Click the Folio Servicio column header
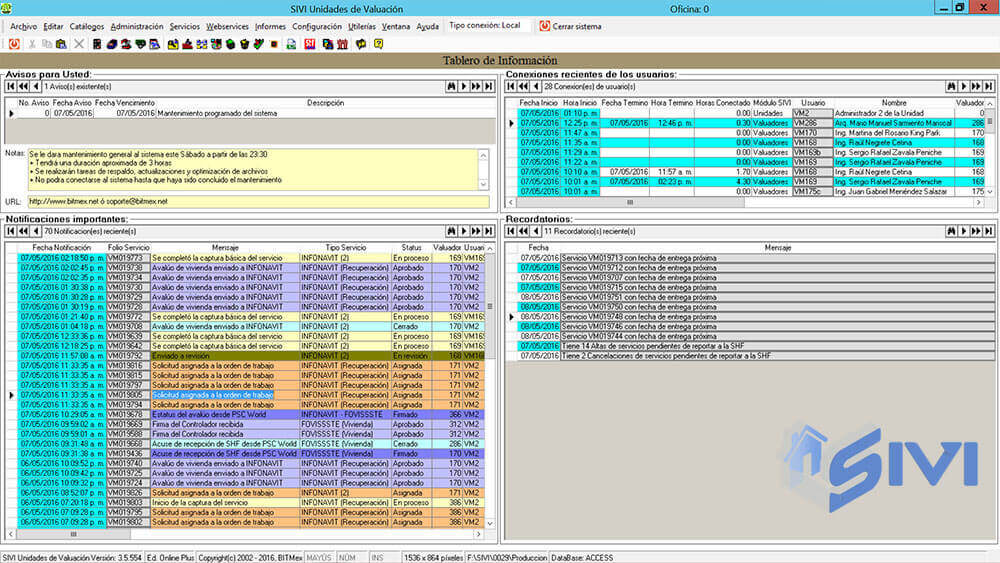1000x563 pixels. [x=128, y=247]
